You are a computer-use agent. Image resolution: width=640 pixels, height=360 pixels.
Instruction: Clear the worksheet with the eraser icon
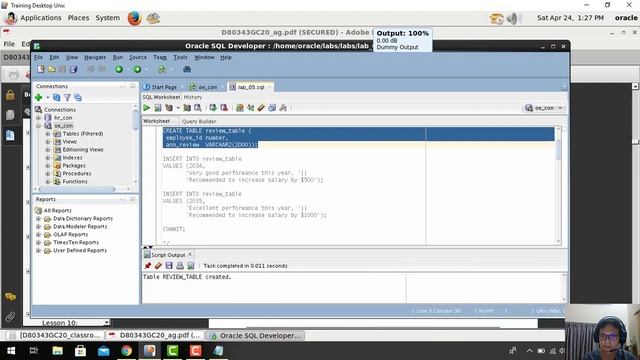point(261,108)
